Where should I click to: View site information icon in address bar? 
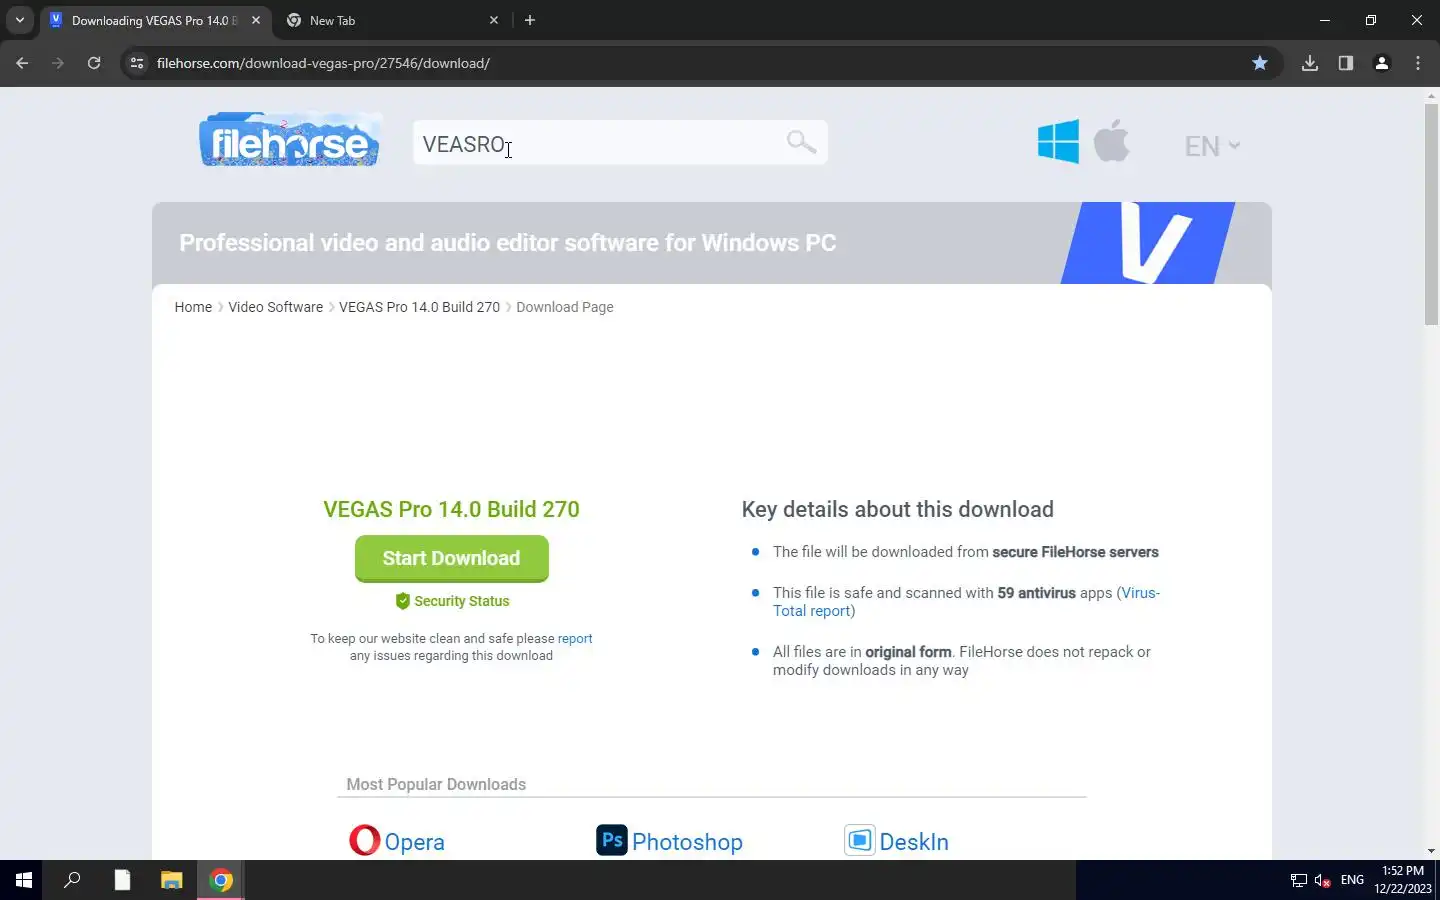point(137,63)
